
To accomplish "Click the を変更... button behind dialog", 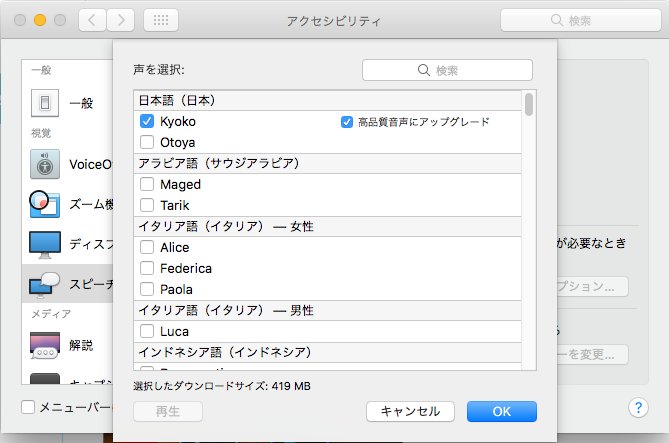I will coord(592,354).
